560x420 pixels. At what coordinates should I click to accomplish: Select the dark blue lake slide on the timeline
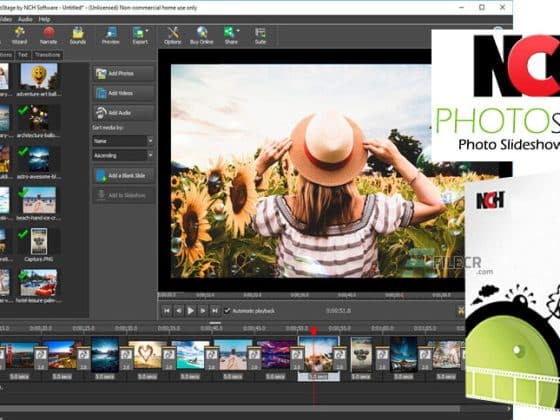point(105,355)
